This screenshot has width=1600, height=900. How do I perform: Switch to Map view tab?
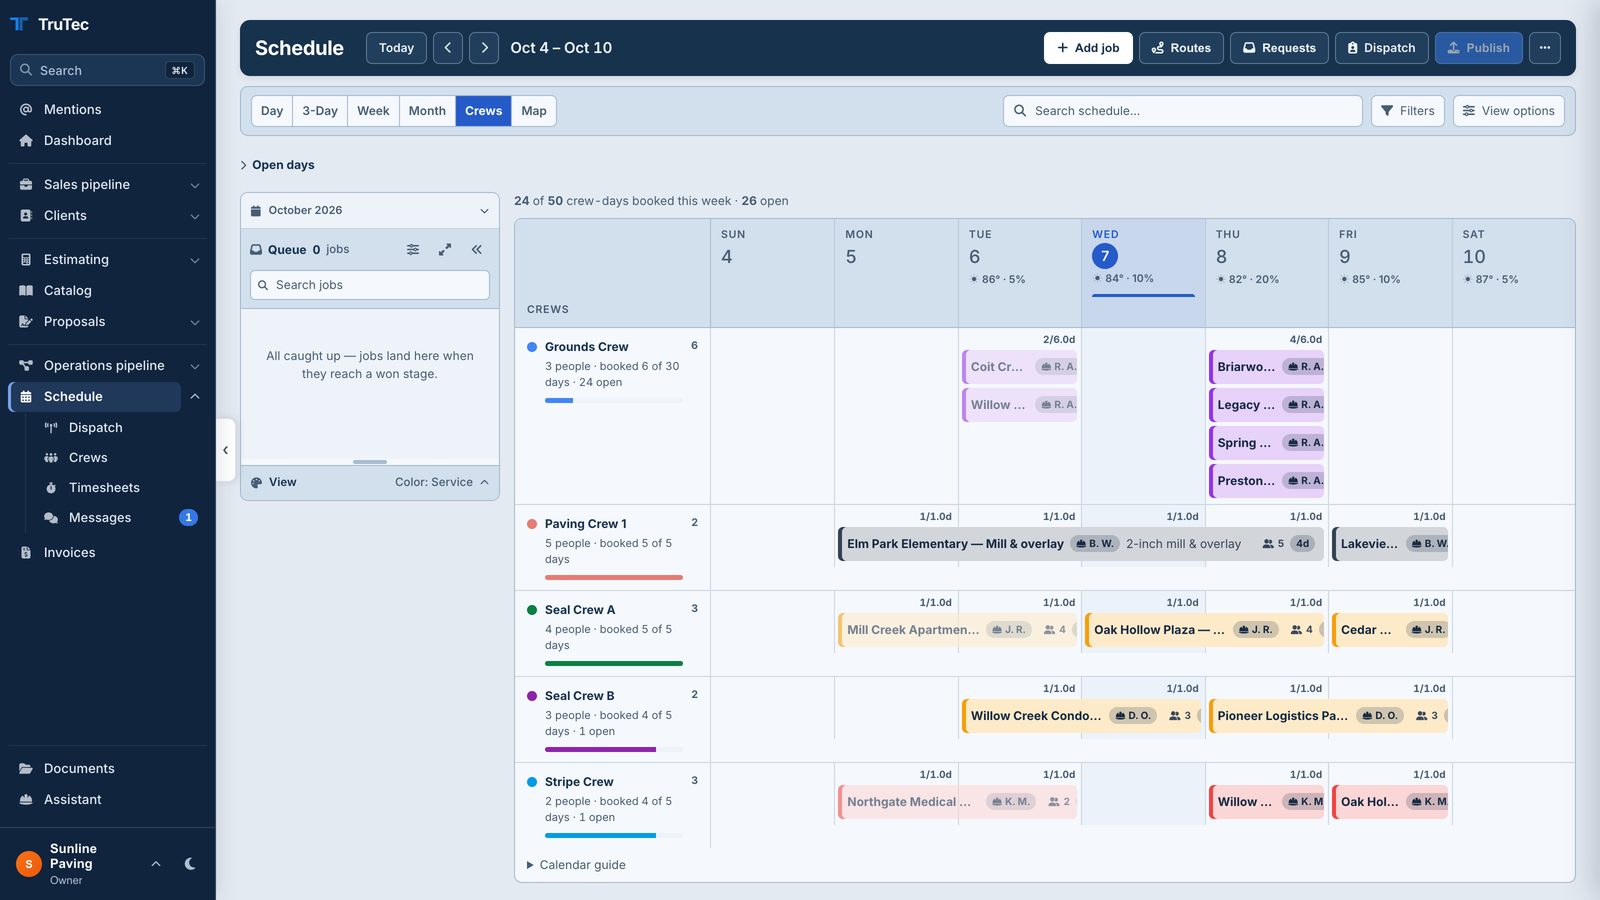click(534, 111)
